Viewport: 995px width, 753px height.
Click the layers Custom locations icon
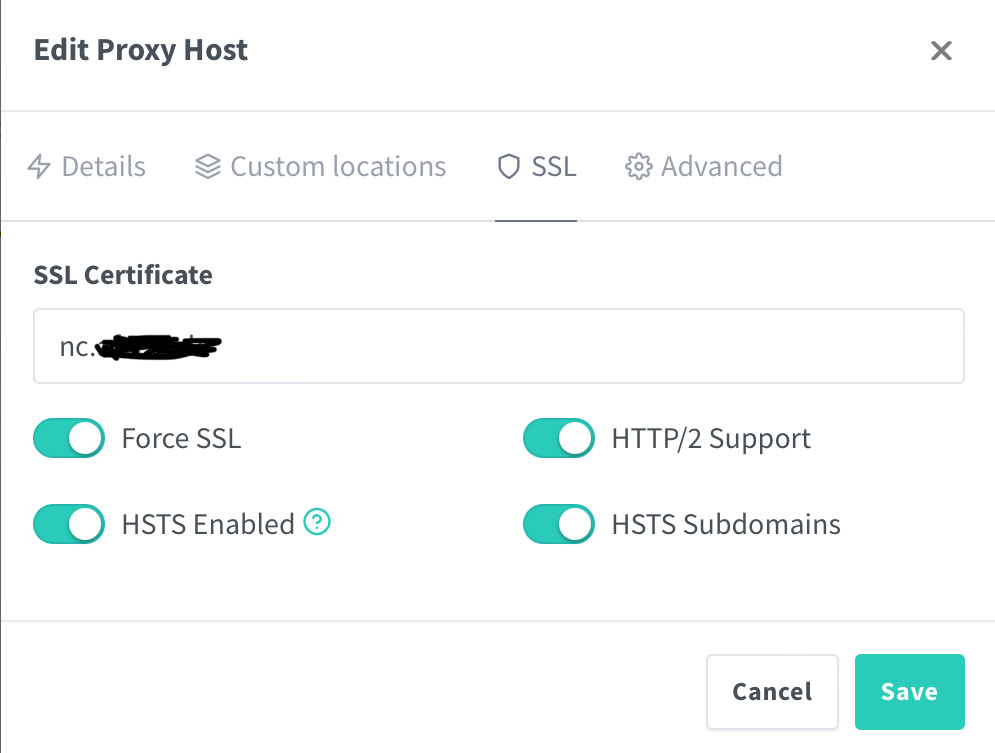208,166
